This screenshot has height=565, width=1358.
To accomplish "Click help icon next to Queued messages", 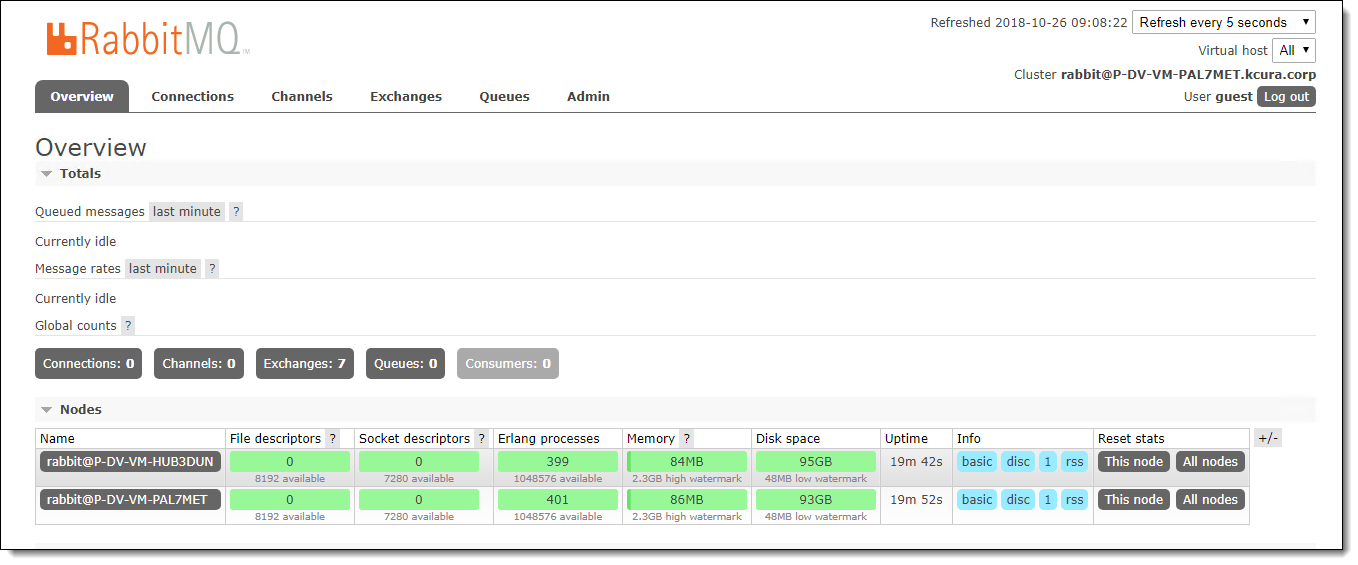I will 236,212.
